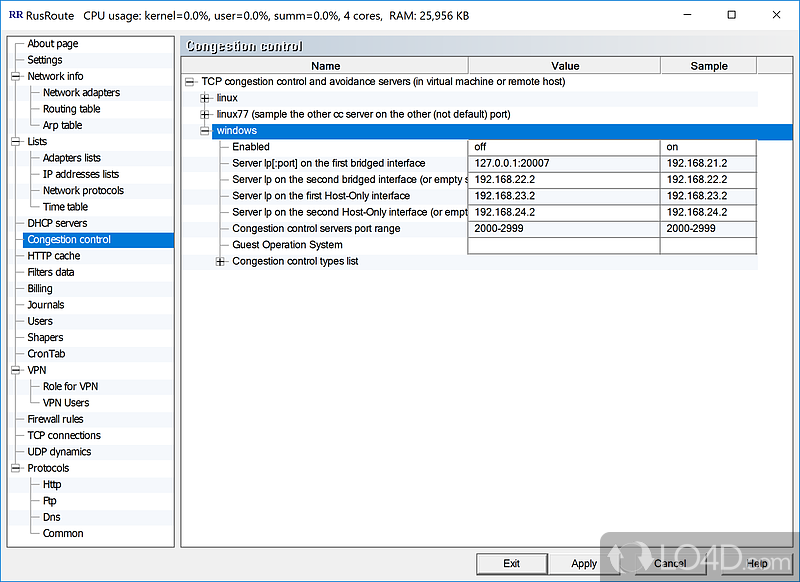800x582 pixels.
Task: Select the HTTP cache item
Action: pos(53,256)
